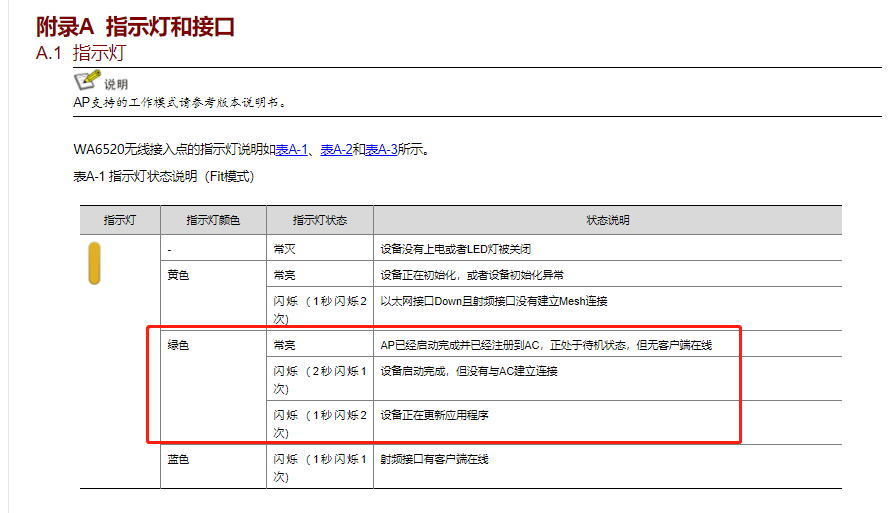Screen dimensions: 892x513
Task: Click the yellow indicator light image
Action: coord(94,263)
